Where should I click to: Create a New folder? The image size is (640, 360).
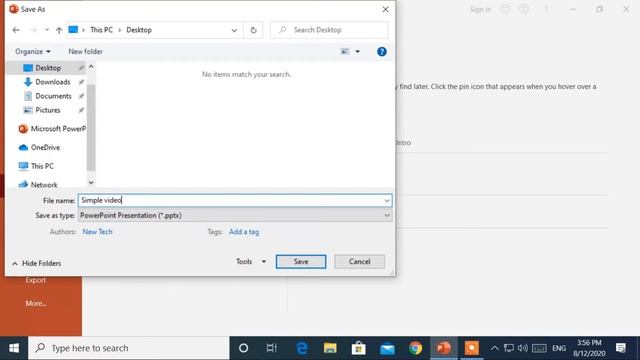click(85, 51)
